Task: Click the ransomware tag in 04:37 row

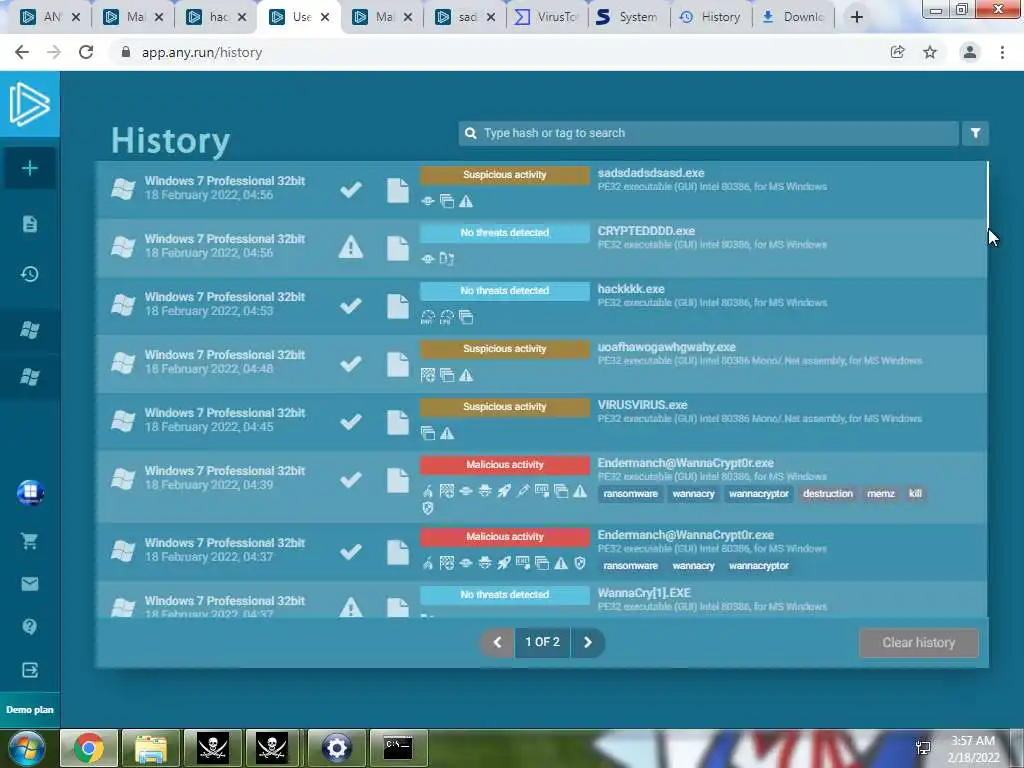Action: (630, 566)
